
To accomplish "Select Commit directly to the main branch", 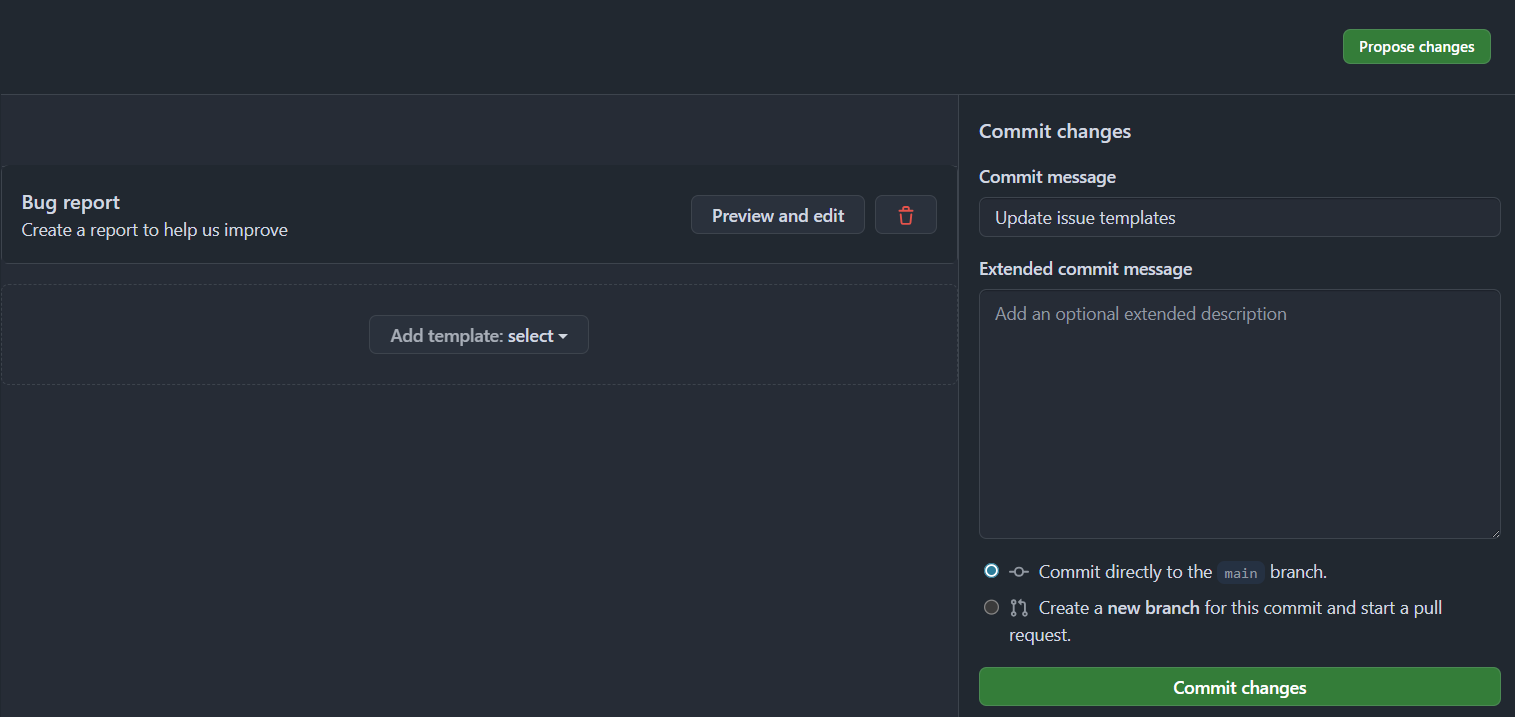I will pyautogui.click(x=991, y=571).
